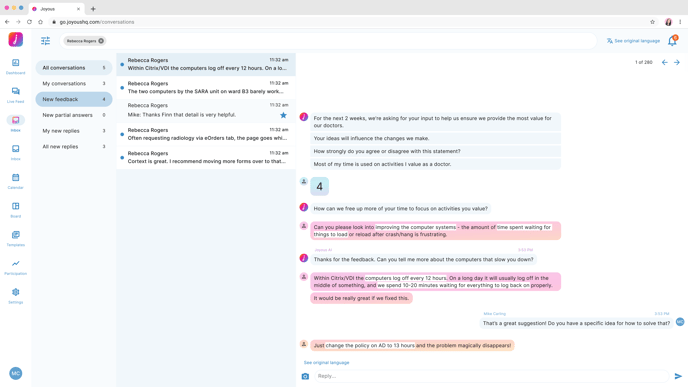Go to the previous conversation arrow
The width and height of the screenshot is (688, 387).
[x=665, y=62]
